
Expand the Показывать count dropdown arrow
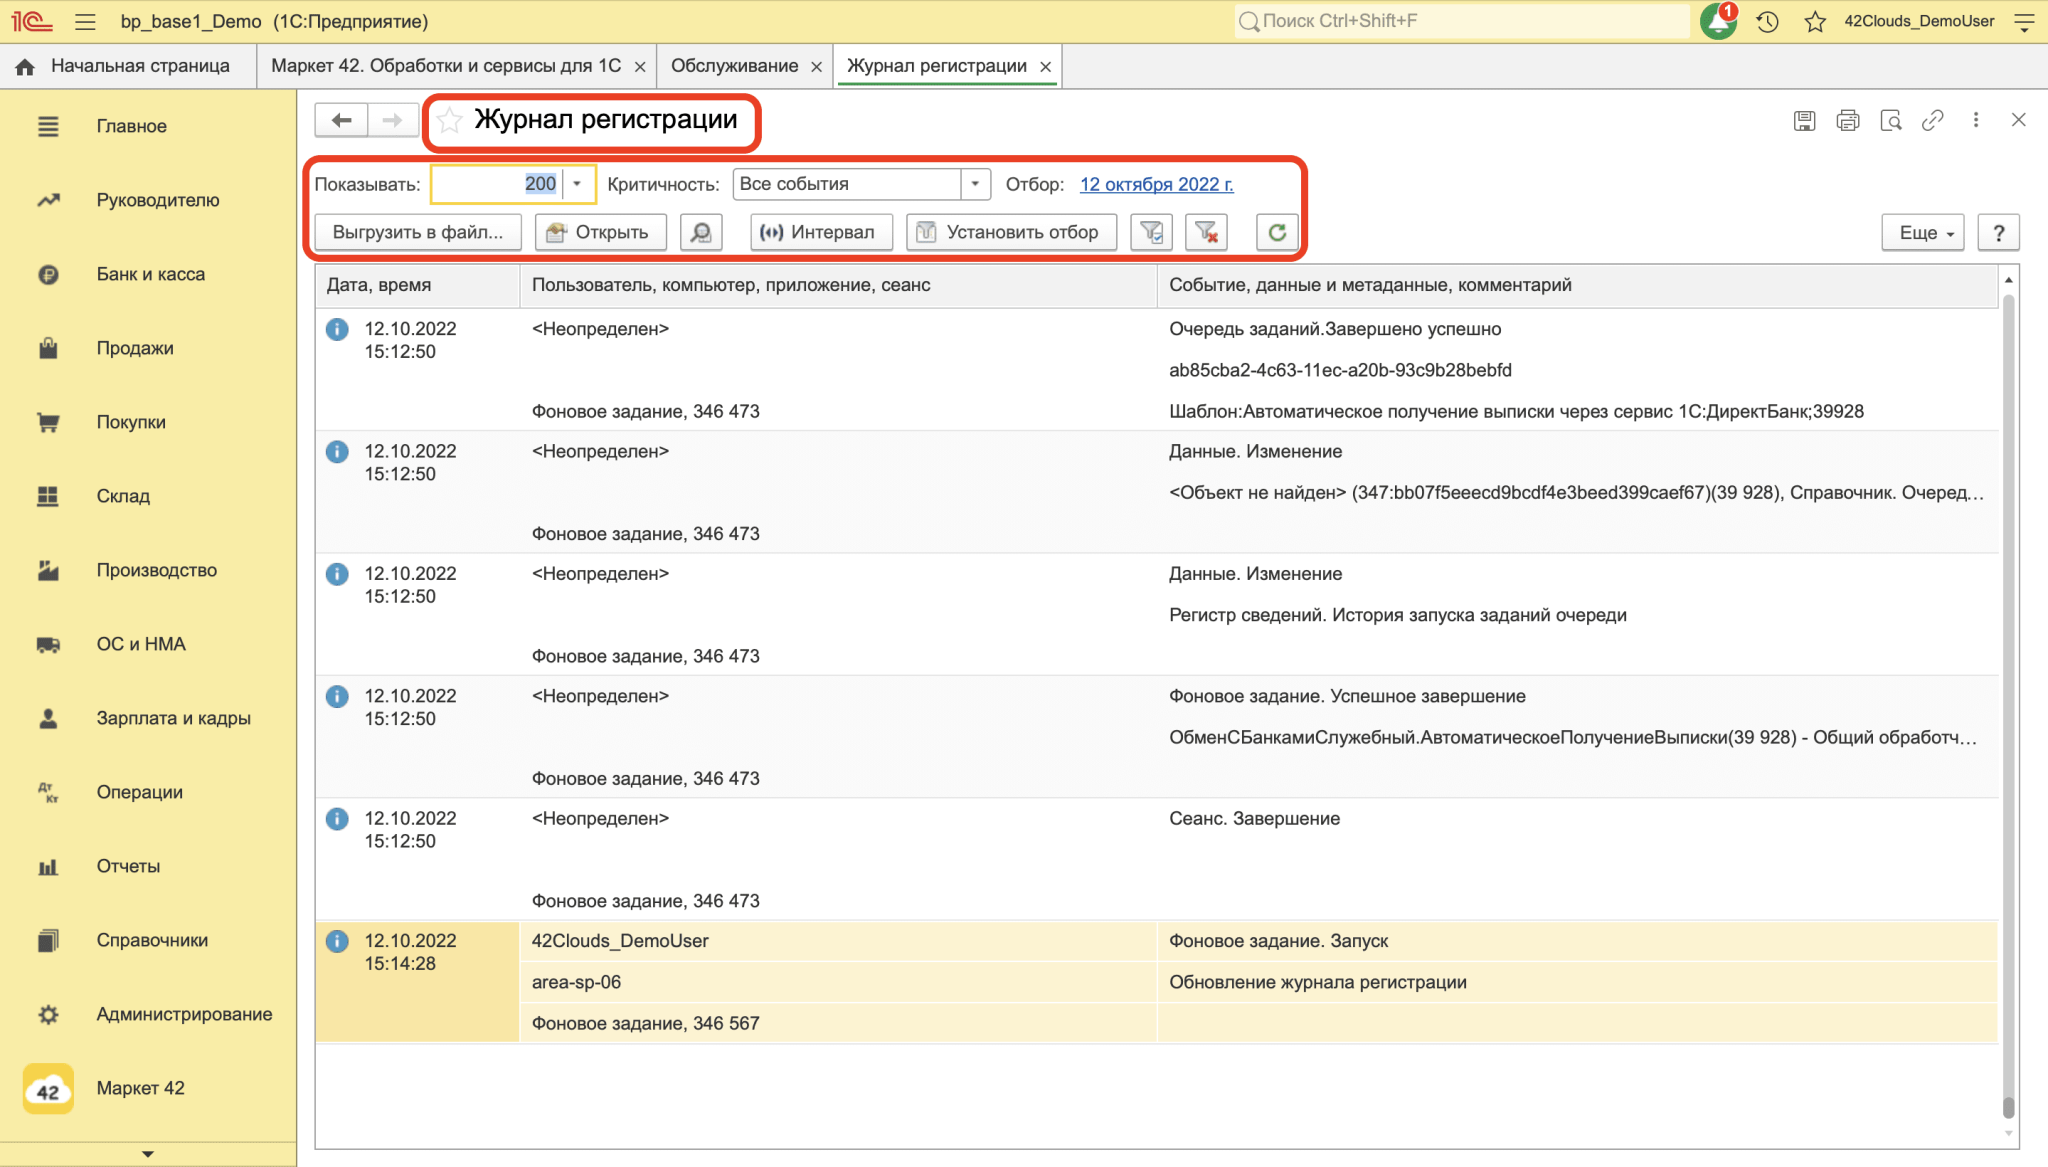coord(577,184)
